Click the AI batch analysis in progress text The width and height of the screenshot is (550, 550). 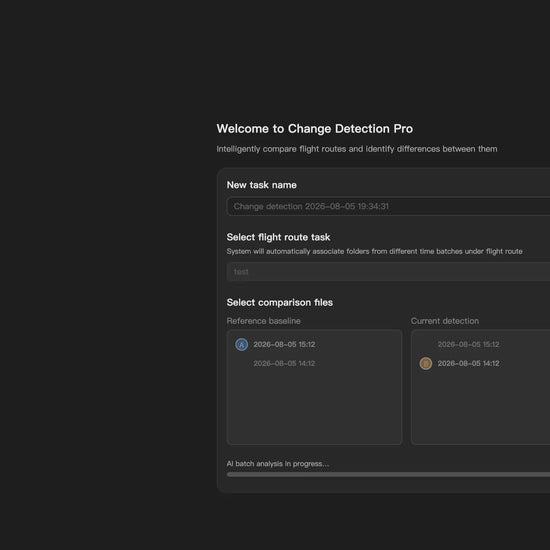point(278,464)
